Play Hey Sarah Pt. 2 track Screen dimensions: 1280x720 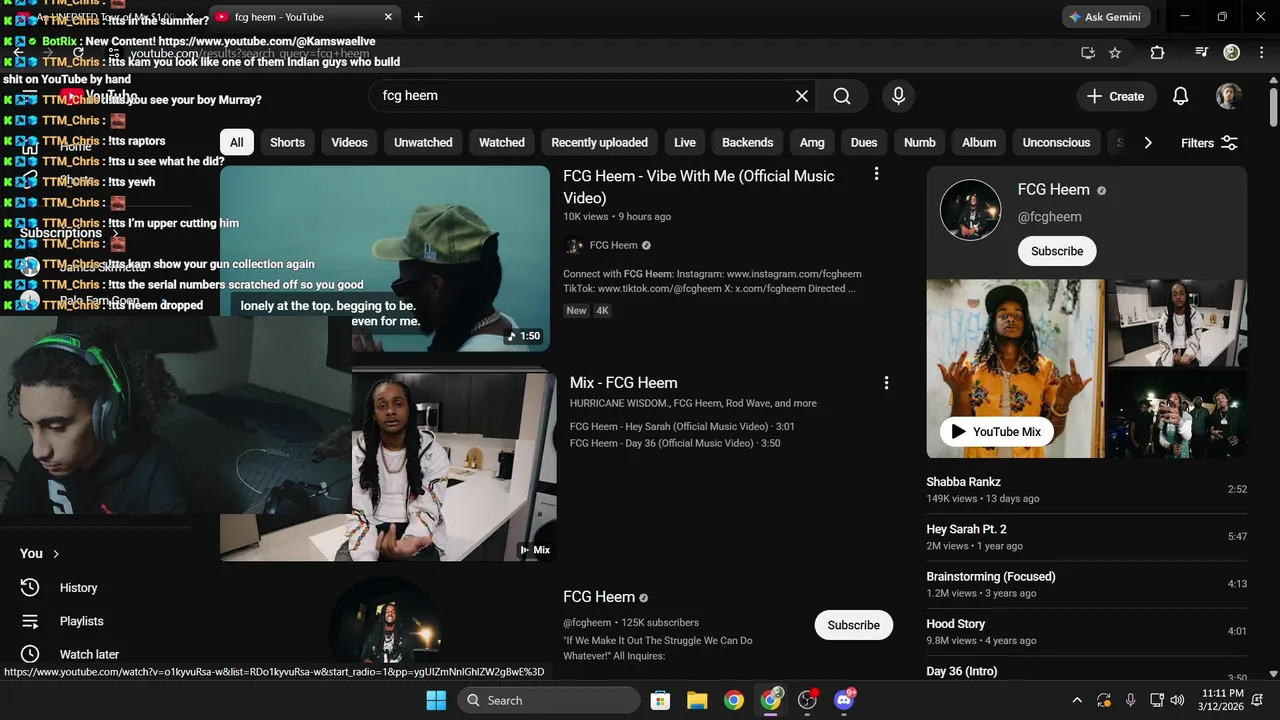1086,537
